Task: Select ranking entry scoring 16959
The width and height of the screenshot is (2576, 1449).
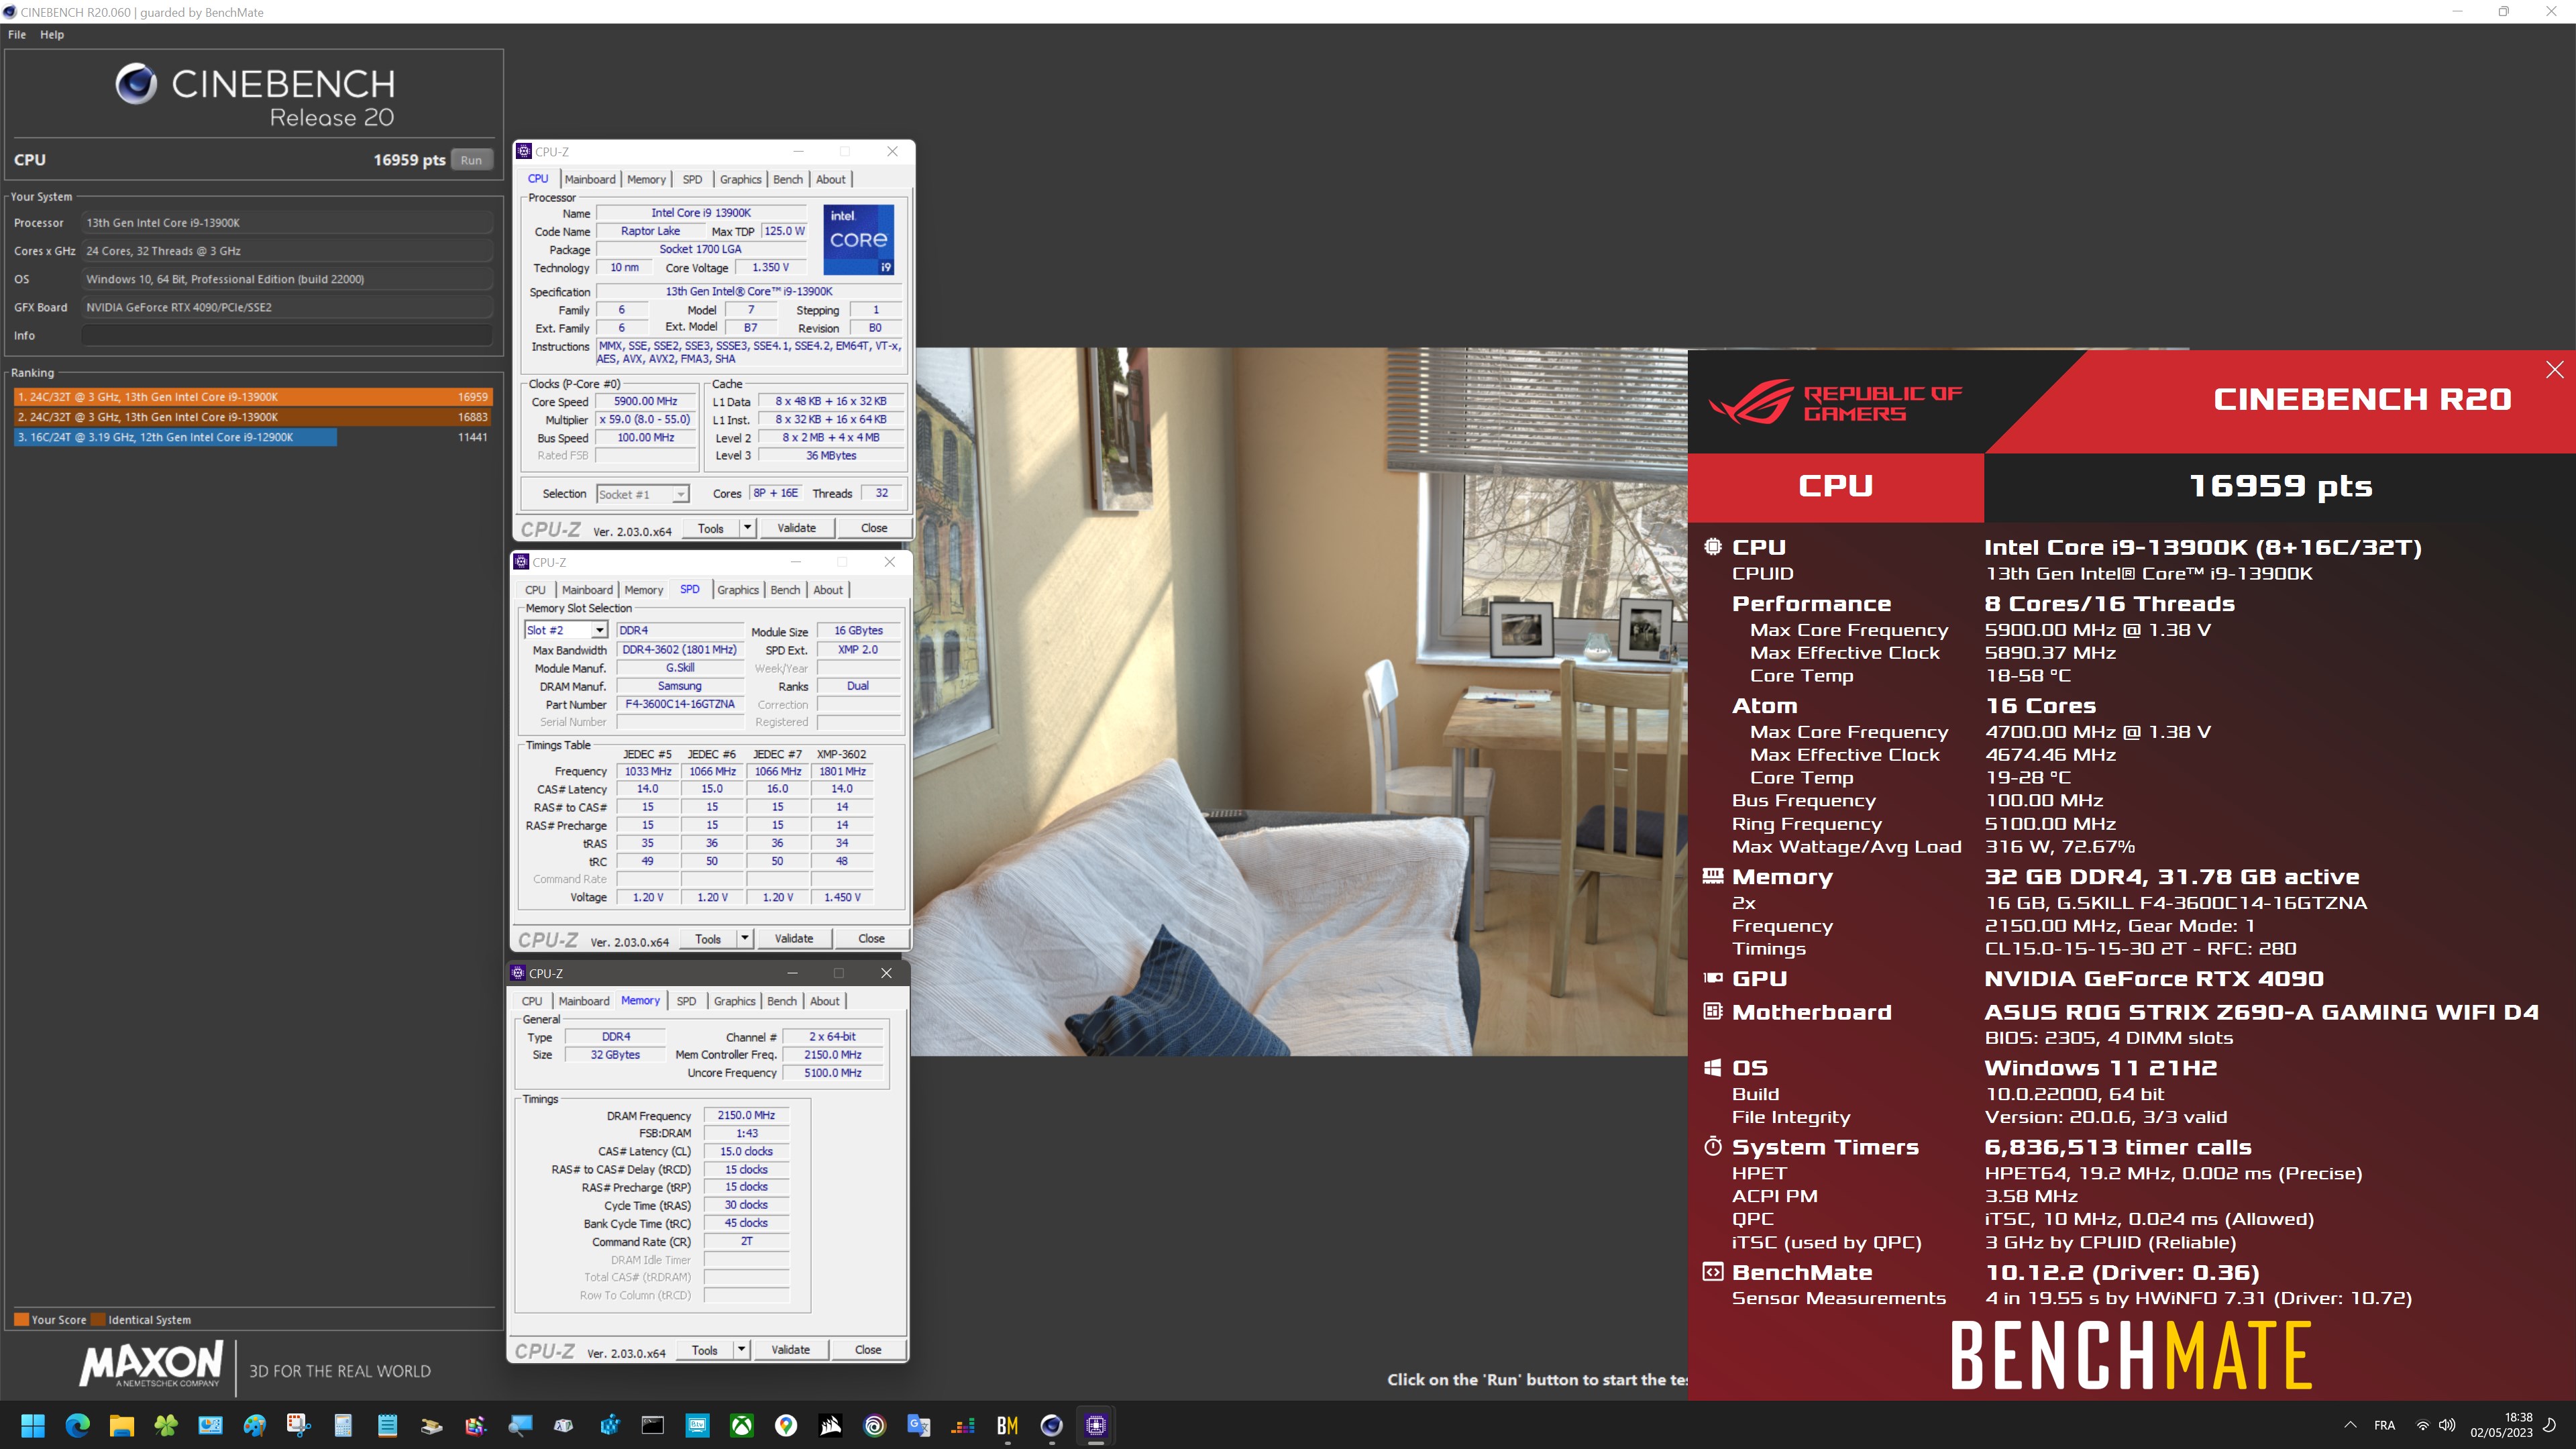Action: click(252, 397)
